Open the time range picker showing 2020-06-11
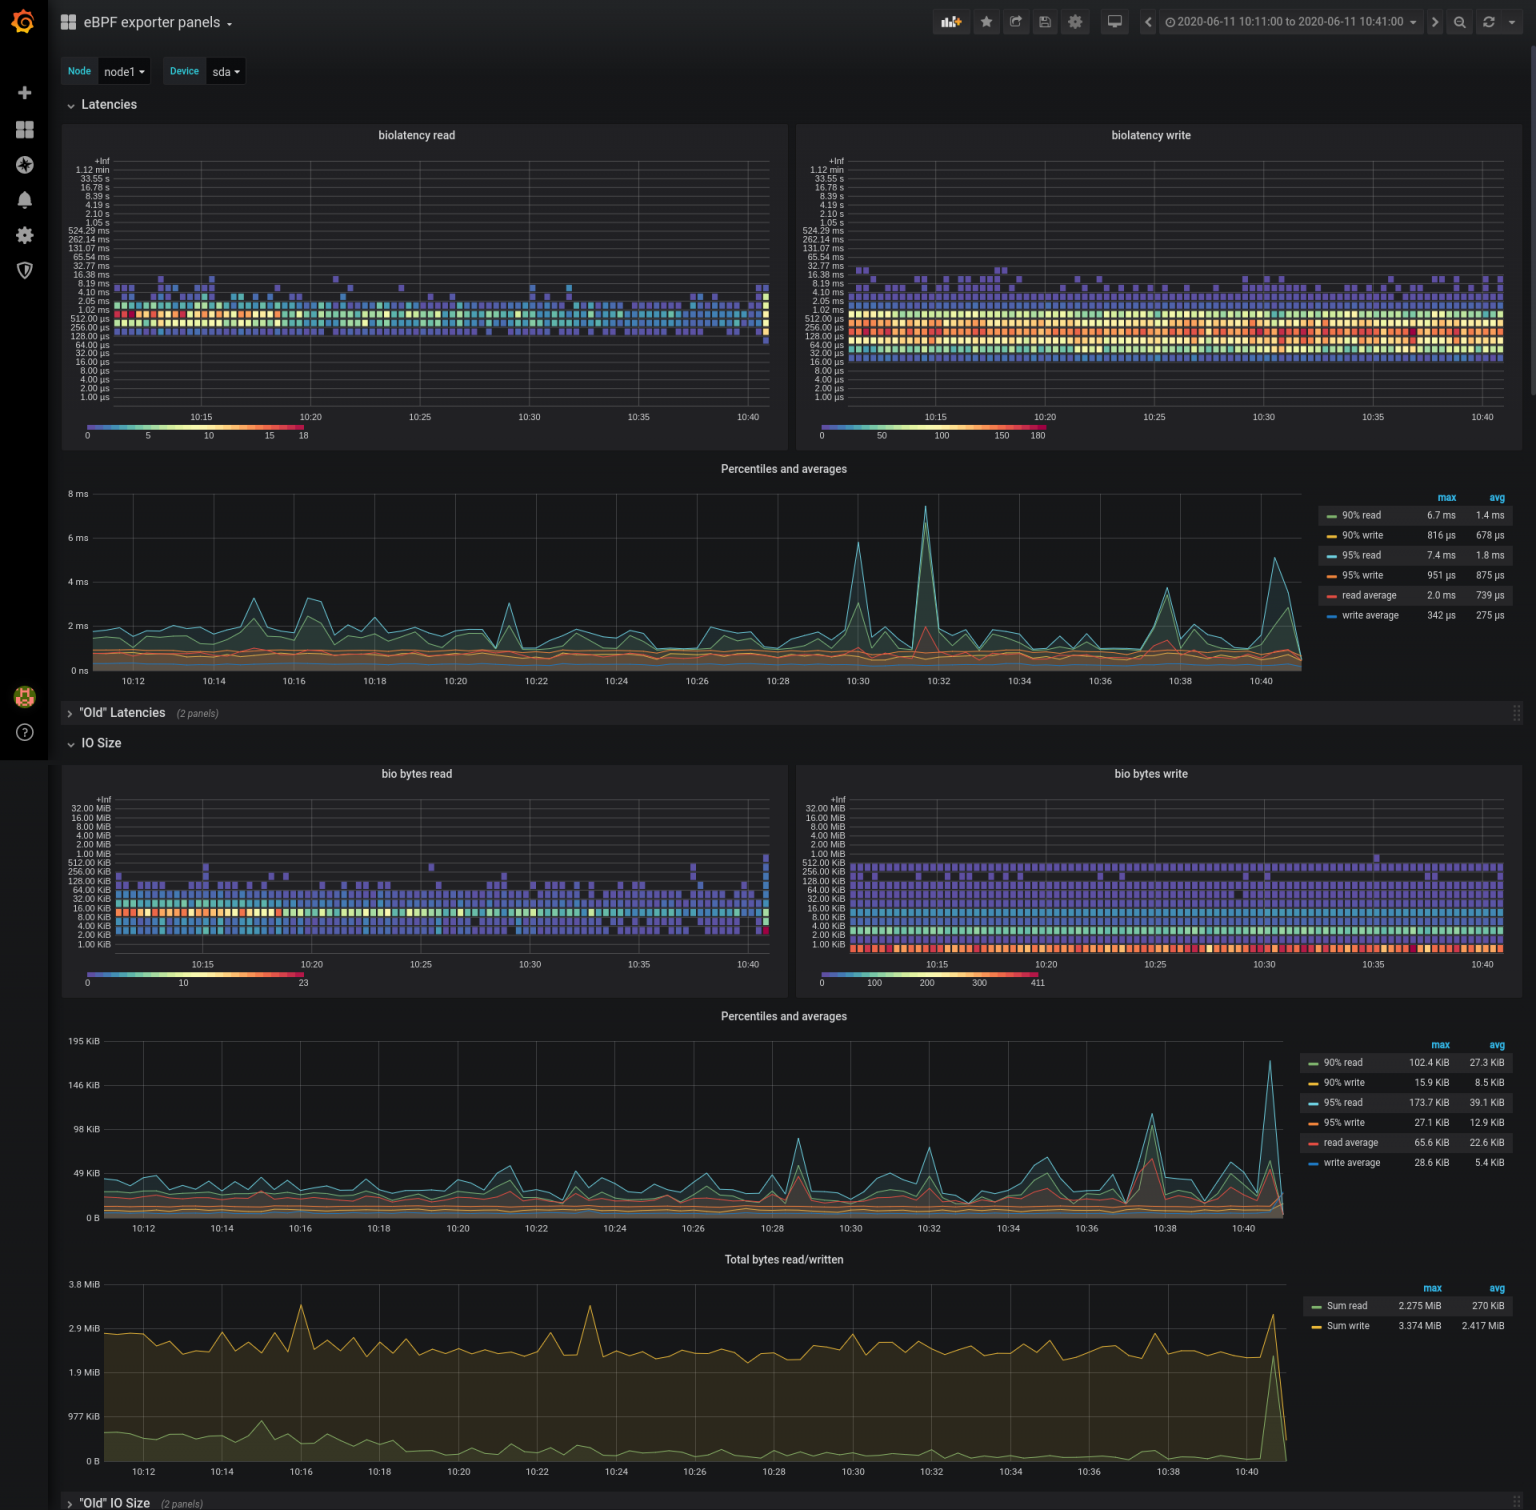Screen dimensions: 1536x1510 coord(1290,21)
